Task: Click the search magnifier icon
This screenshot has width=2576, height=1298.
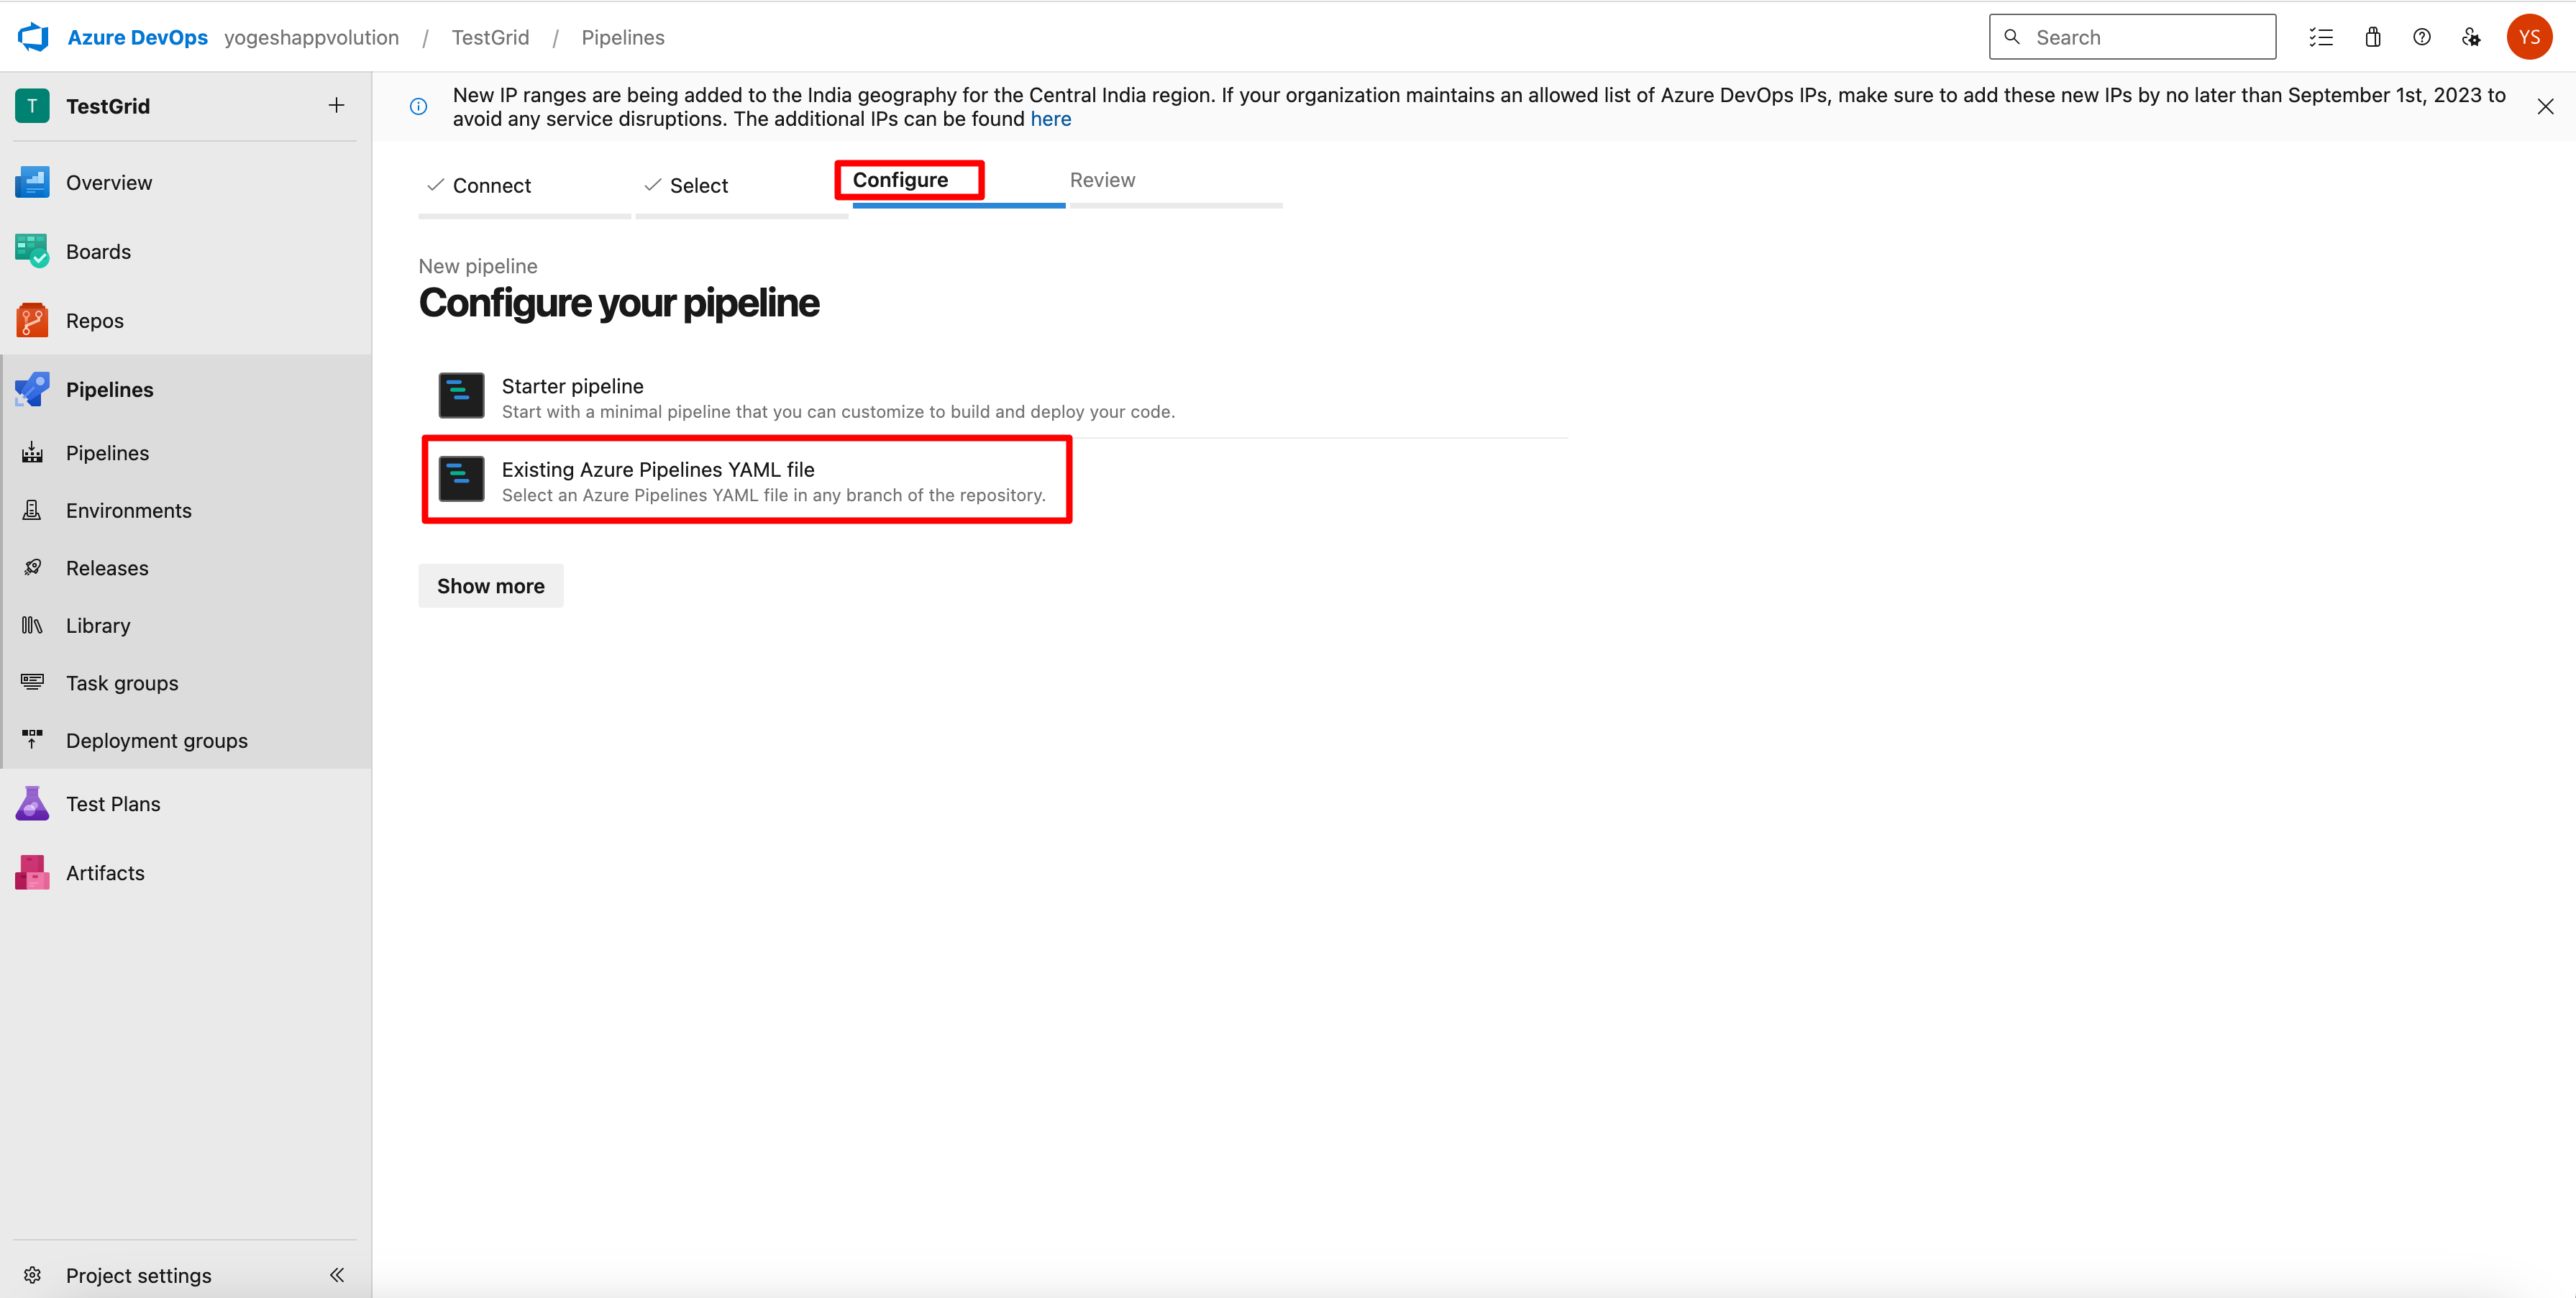Action: 2012,37
